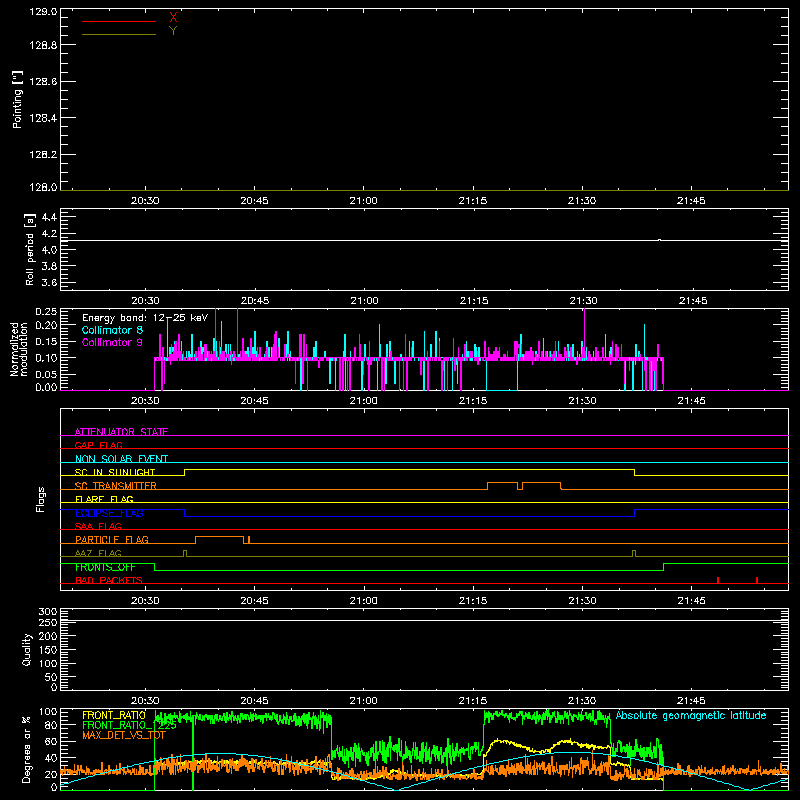800x800 pixels.
Task: Click the FLARE_FLAG label
Action: tap(104, 499)
